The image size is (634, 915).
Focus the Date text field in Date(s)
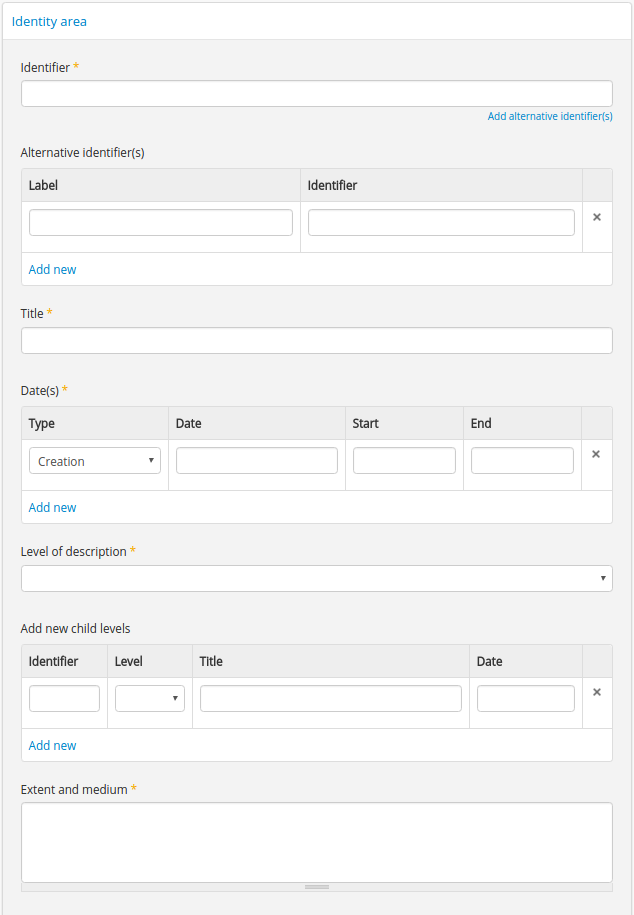pos(257,461)
